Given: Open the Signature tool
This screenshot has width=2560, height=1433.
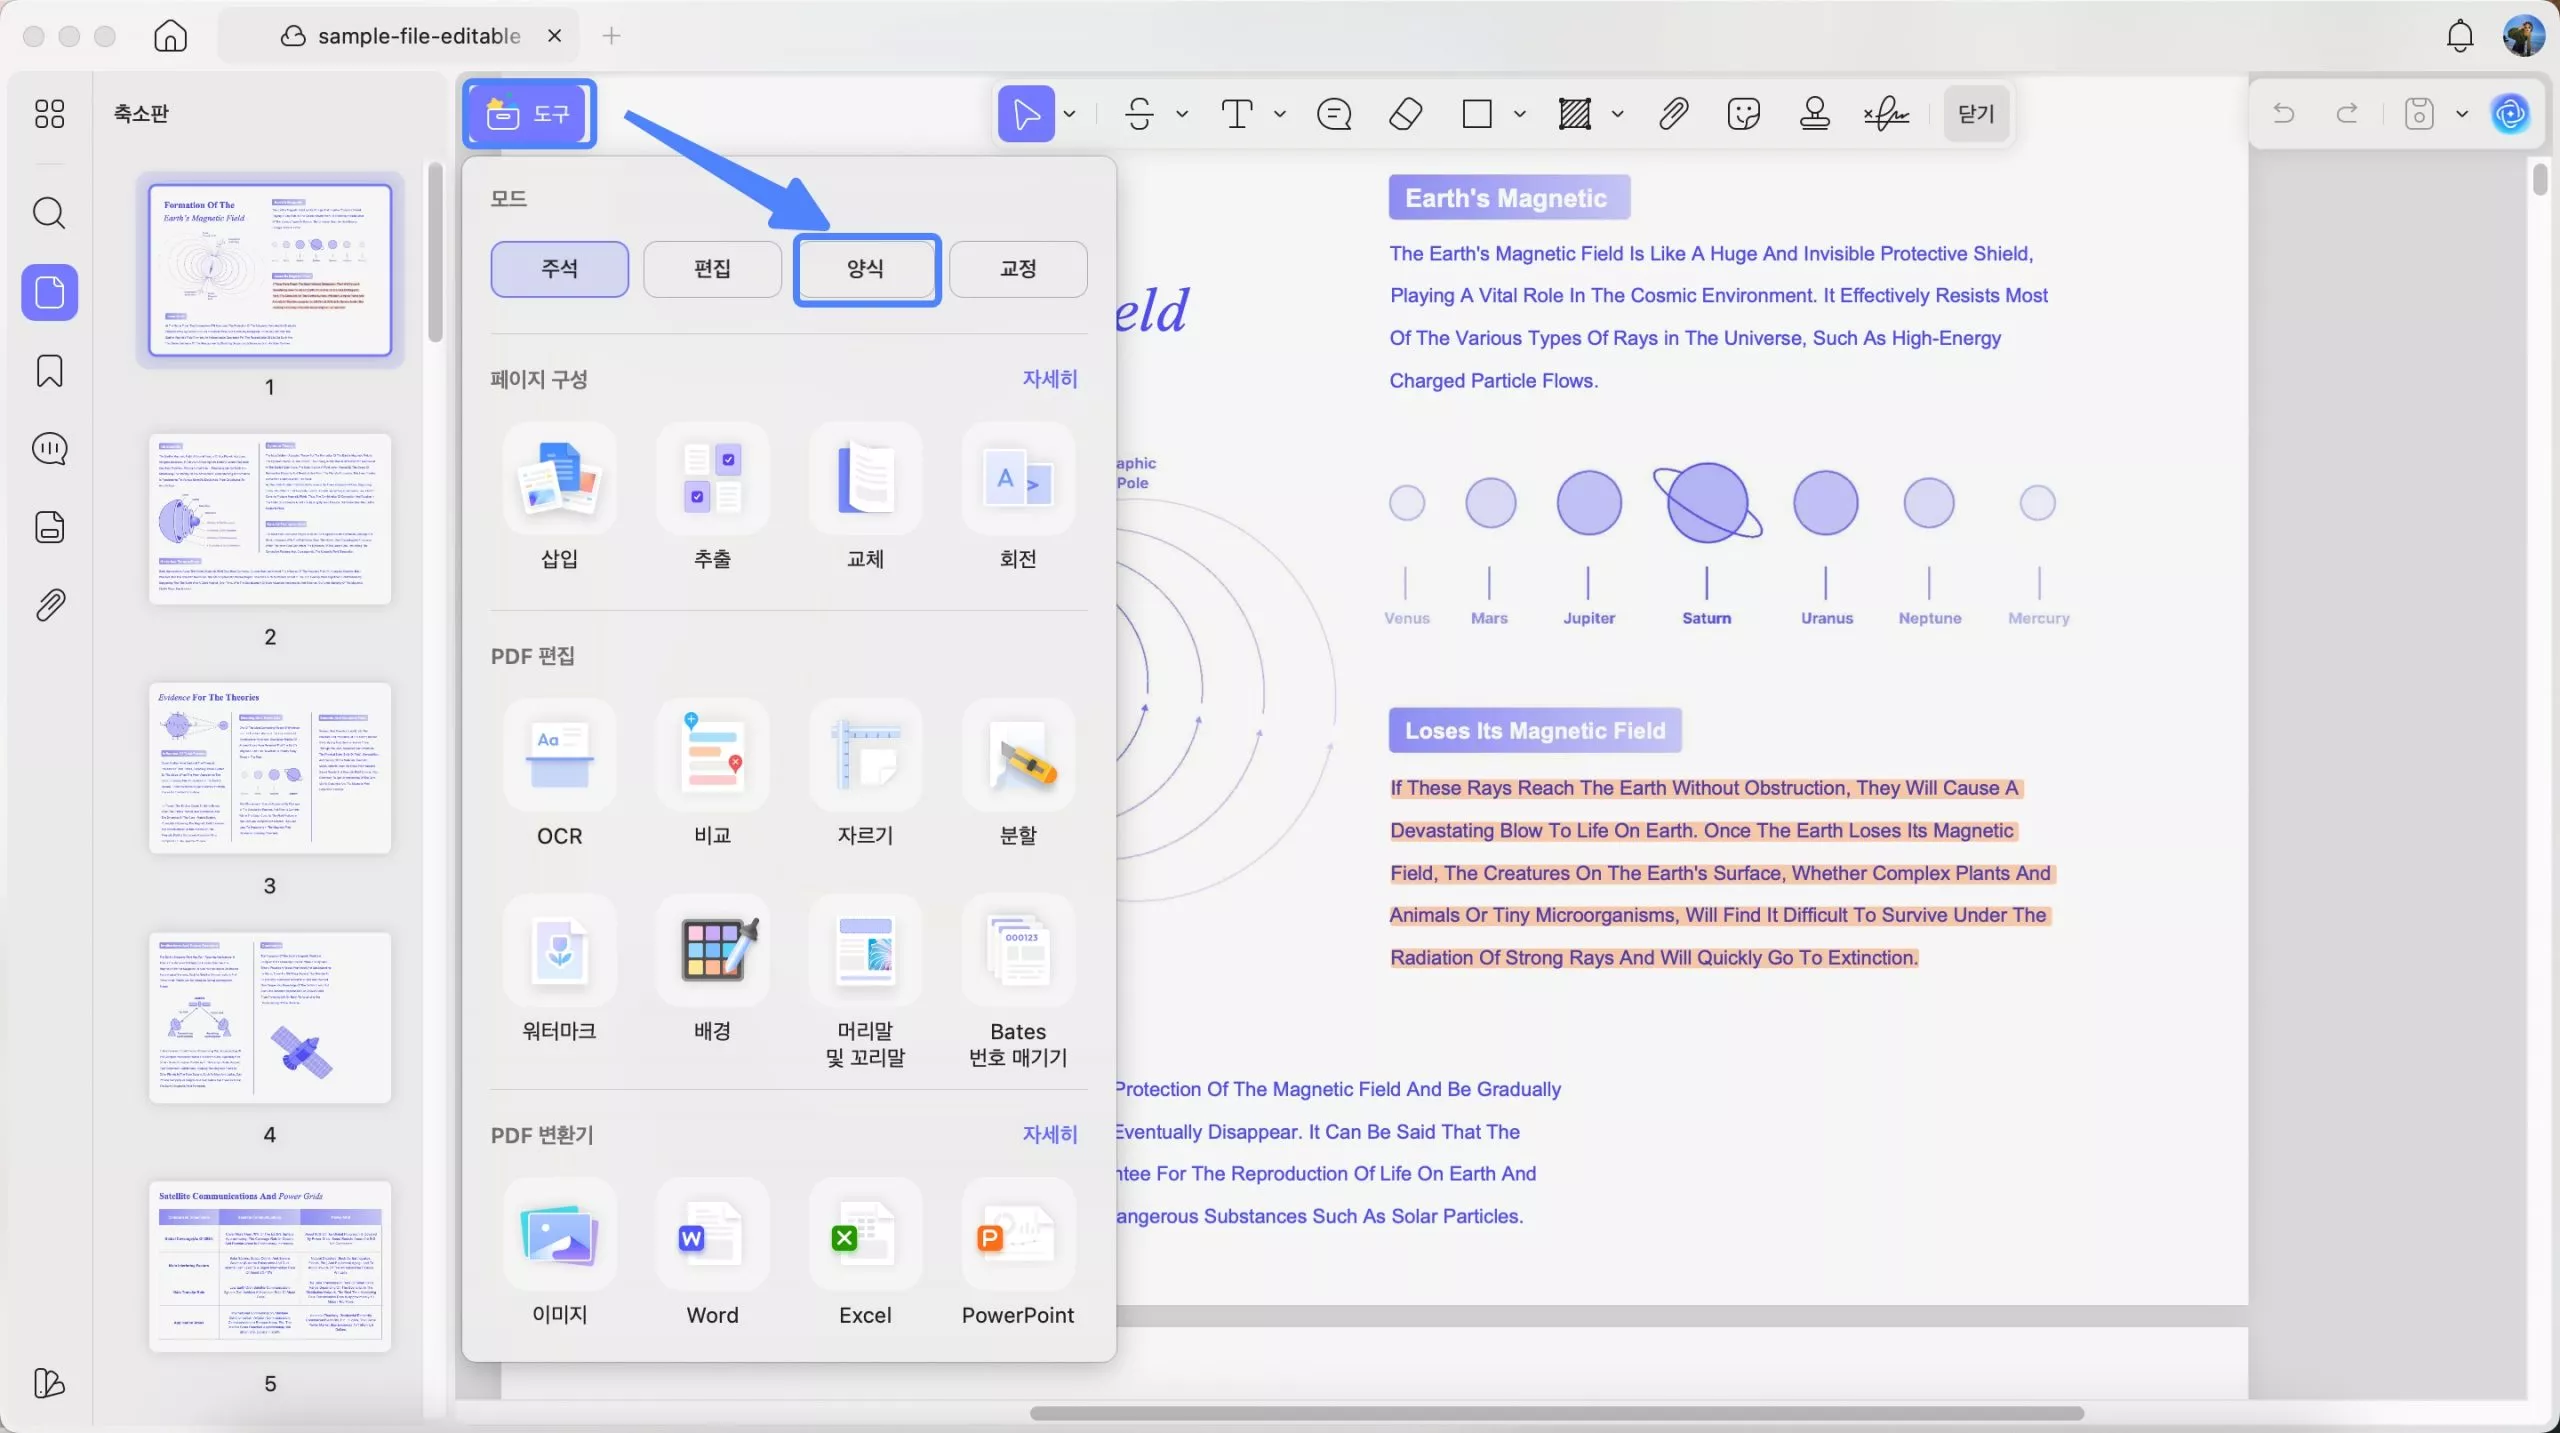Looking at the screenshot, I should tap(1887, 114).
